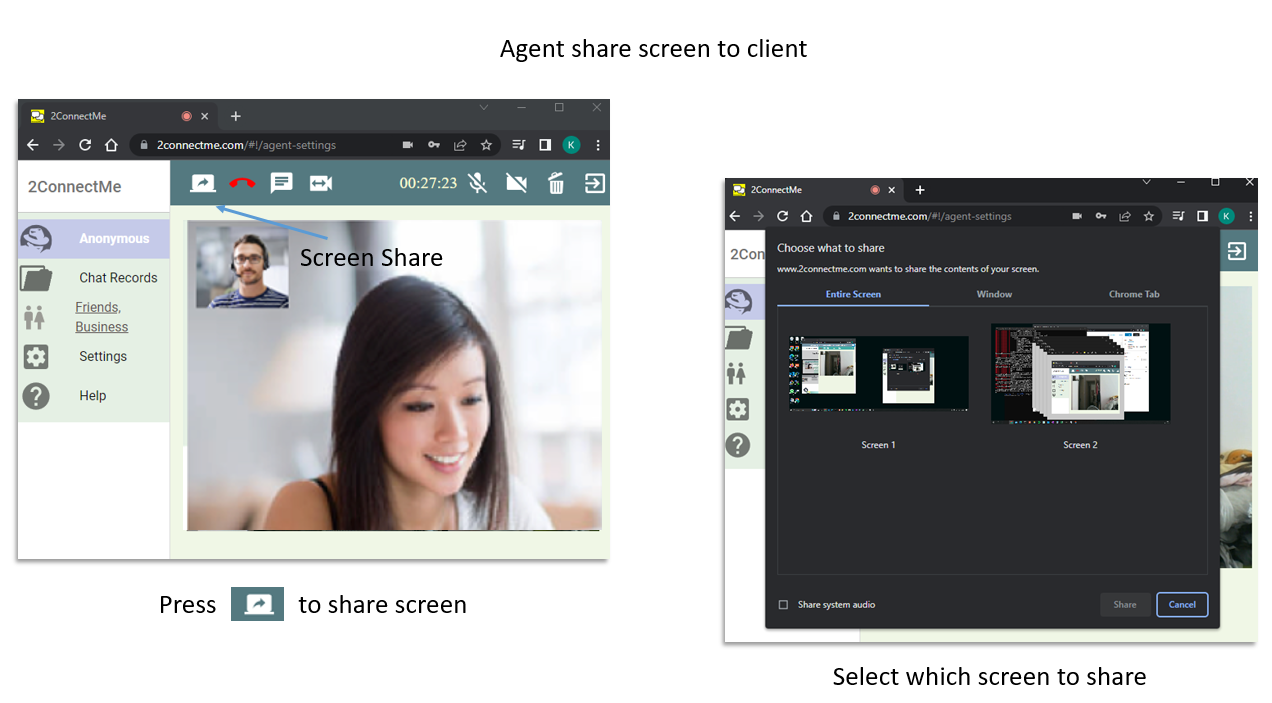Image resolution: width=1272 pixels, height=703 pixels.
Task: Expand the tab search chevron in left browser
Action: coord(484,107)
